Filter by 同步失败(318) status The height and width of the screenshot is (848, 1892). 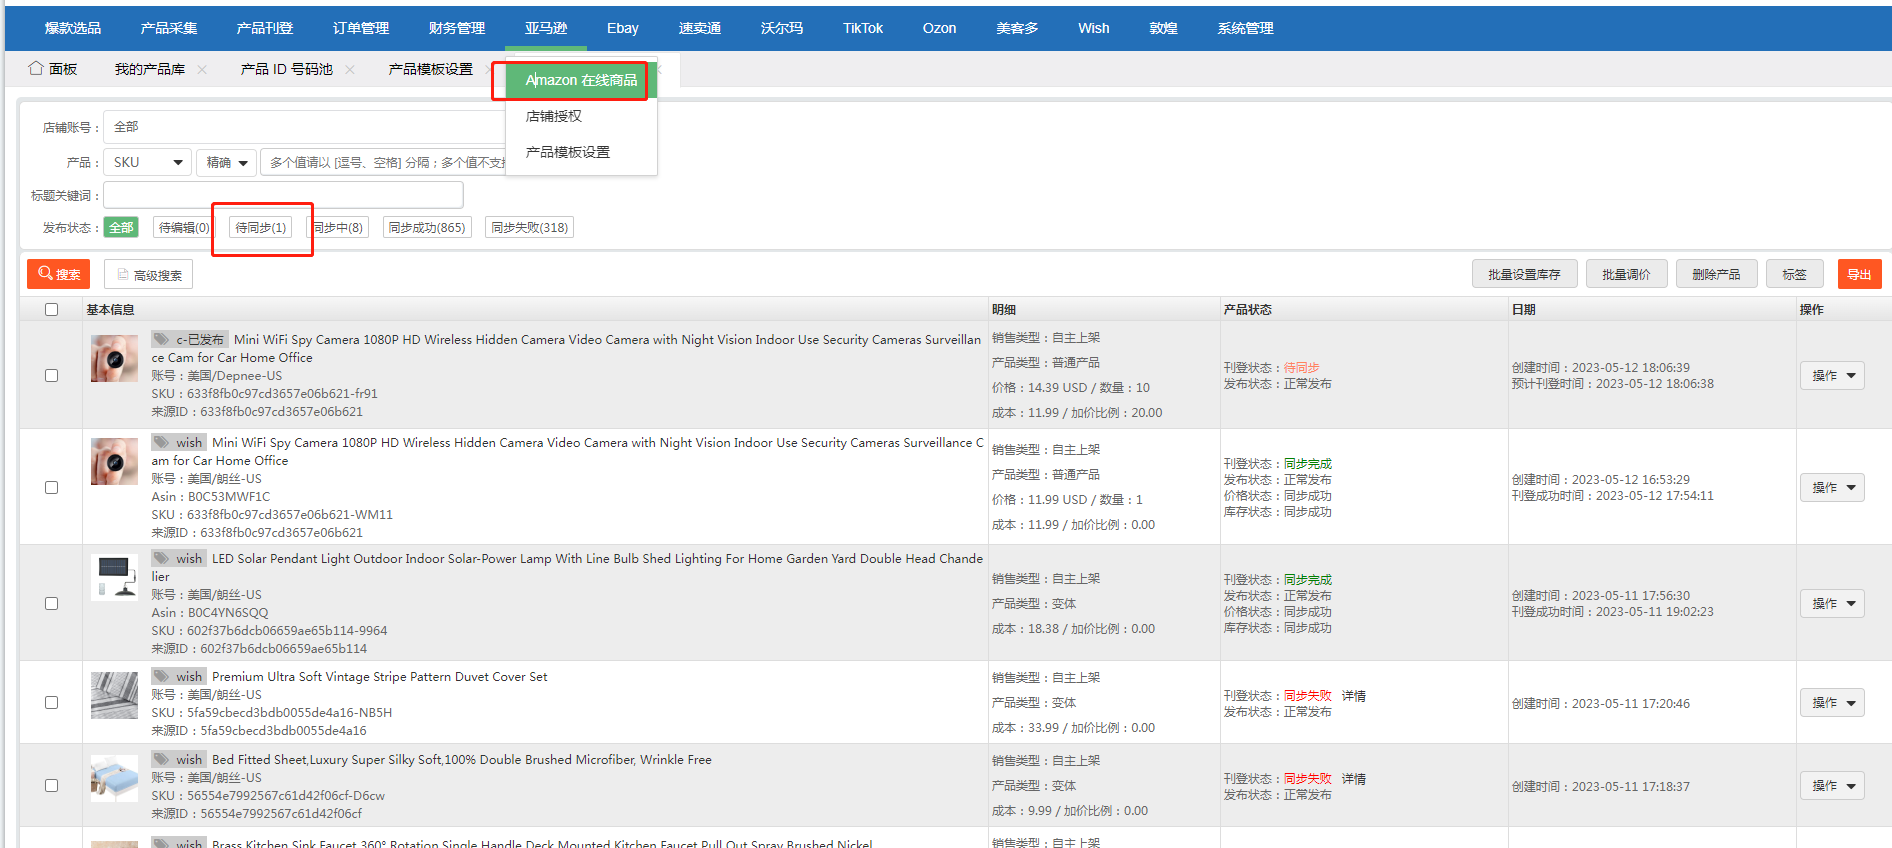(529, 228)
